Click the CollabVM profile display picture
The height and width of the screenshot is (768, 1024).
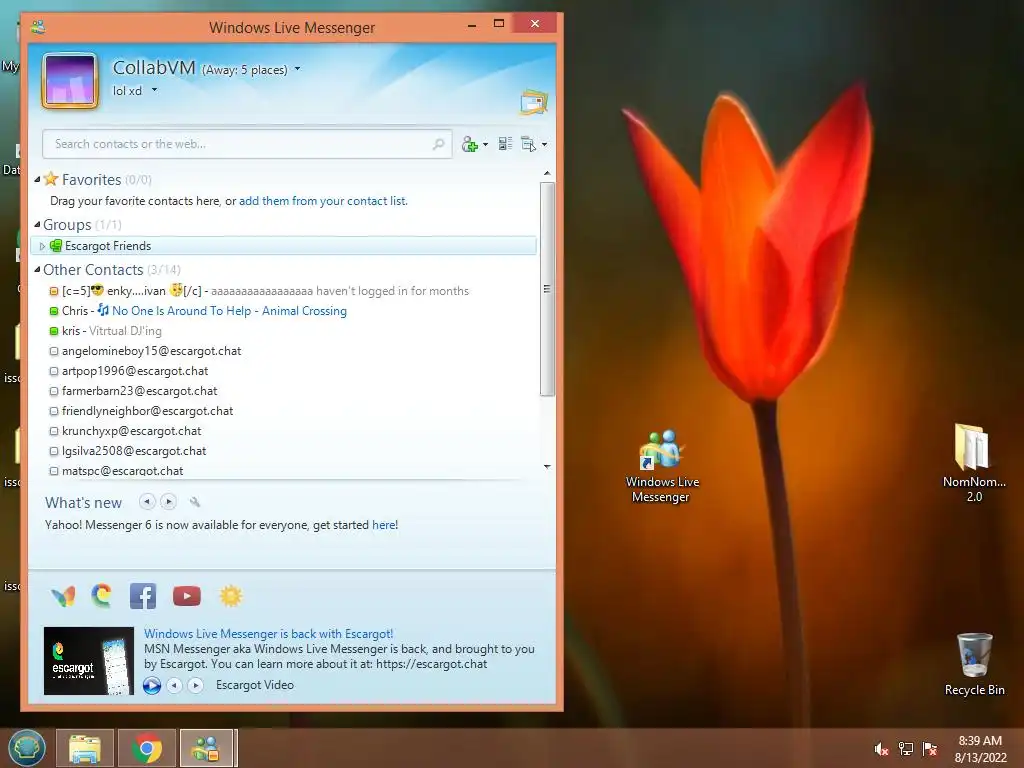click(70, 80)
